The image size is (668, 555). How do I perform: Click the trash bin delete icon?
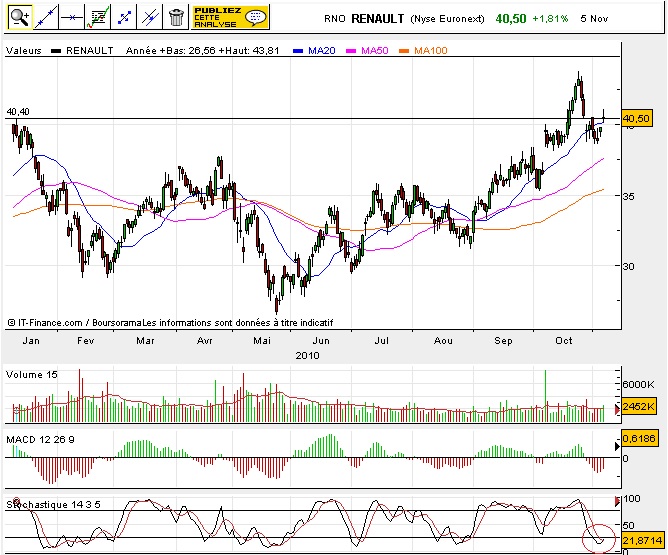click(x=176, y=17)
